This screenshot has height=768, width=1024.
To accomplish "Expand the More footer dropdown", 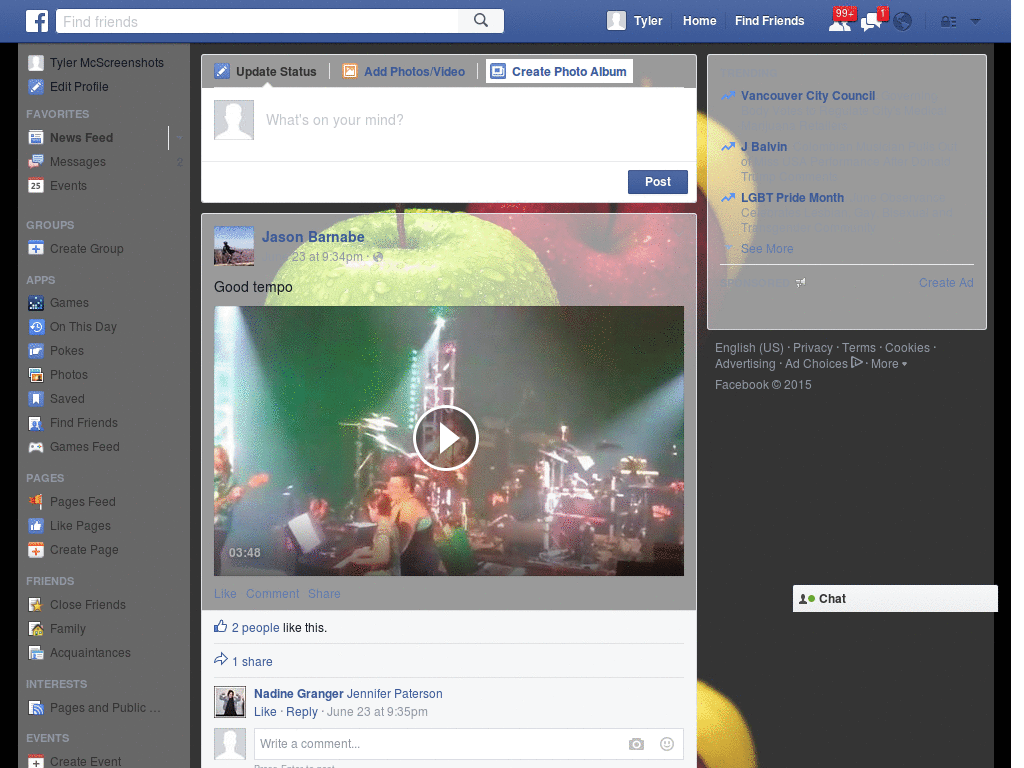I will click(x=889, y=364).
